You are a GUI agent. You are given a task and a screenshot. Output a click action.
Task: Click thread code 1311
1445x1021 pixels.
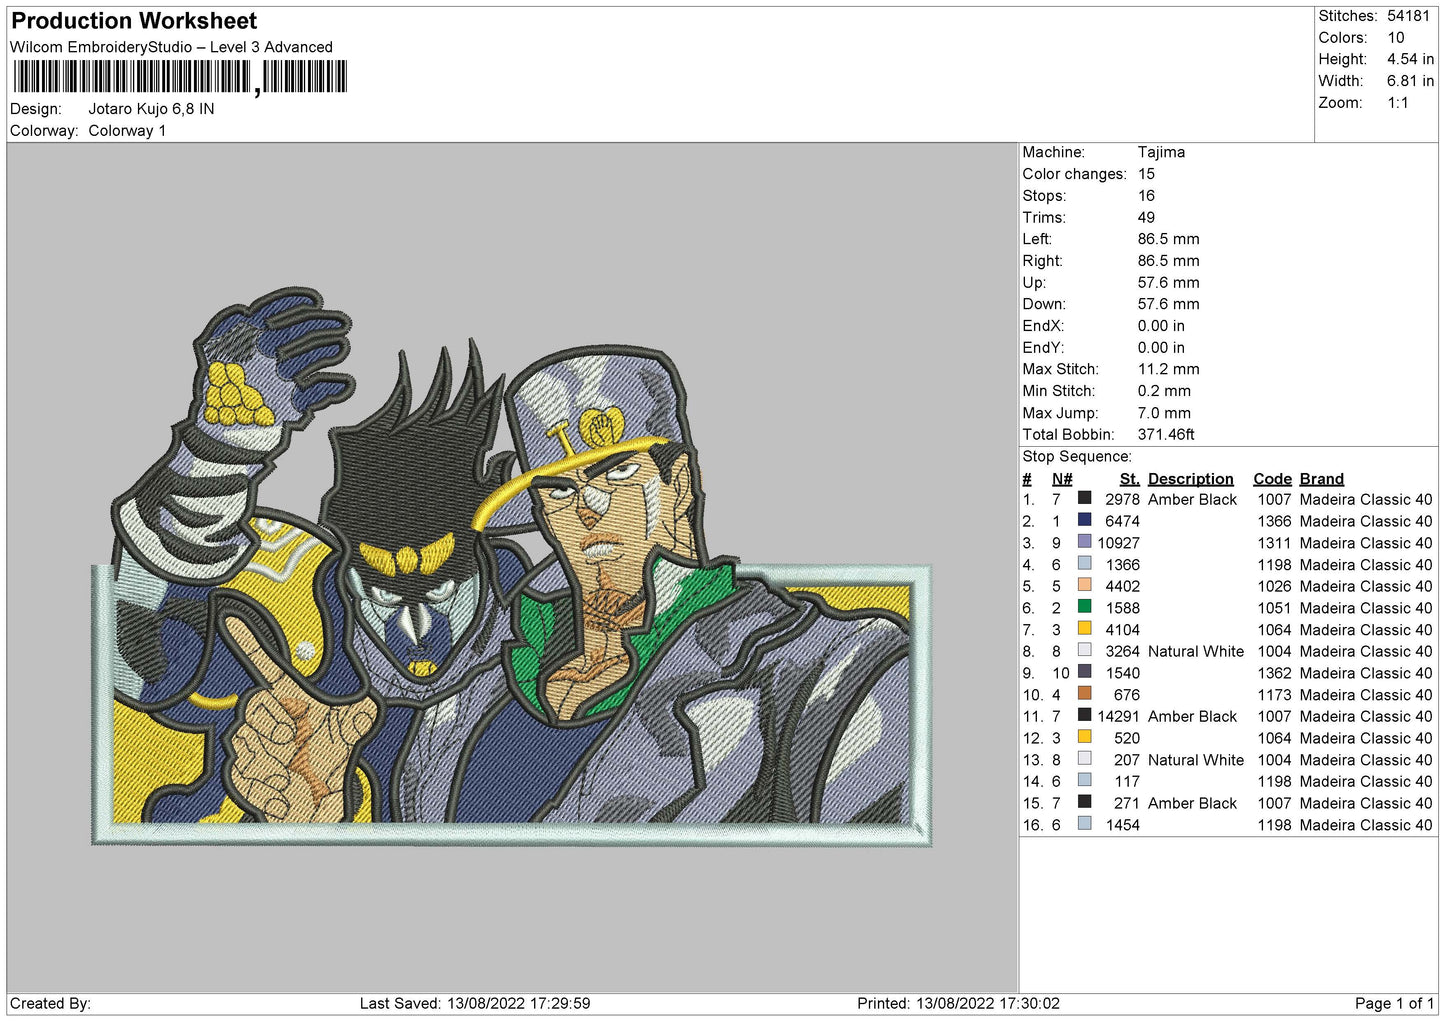(x=1274, y=543)
